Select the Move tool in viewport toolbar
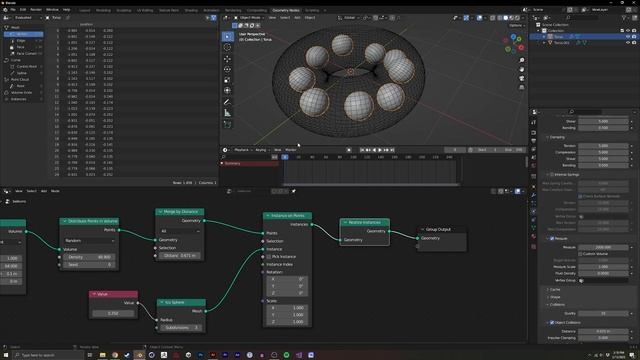 227,59
